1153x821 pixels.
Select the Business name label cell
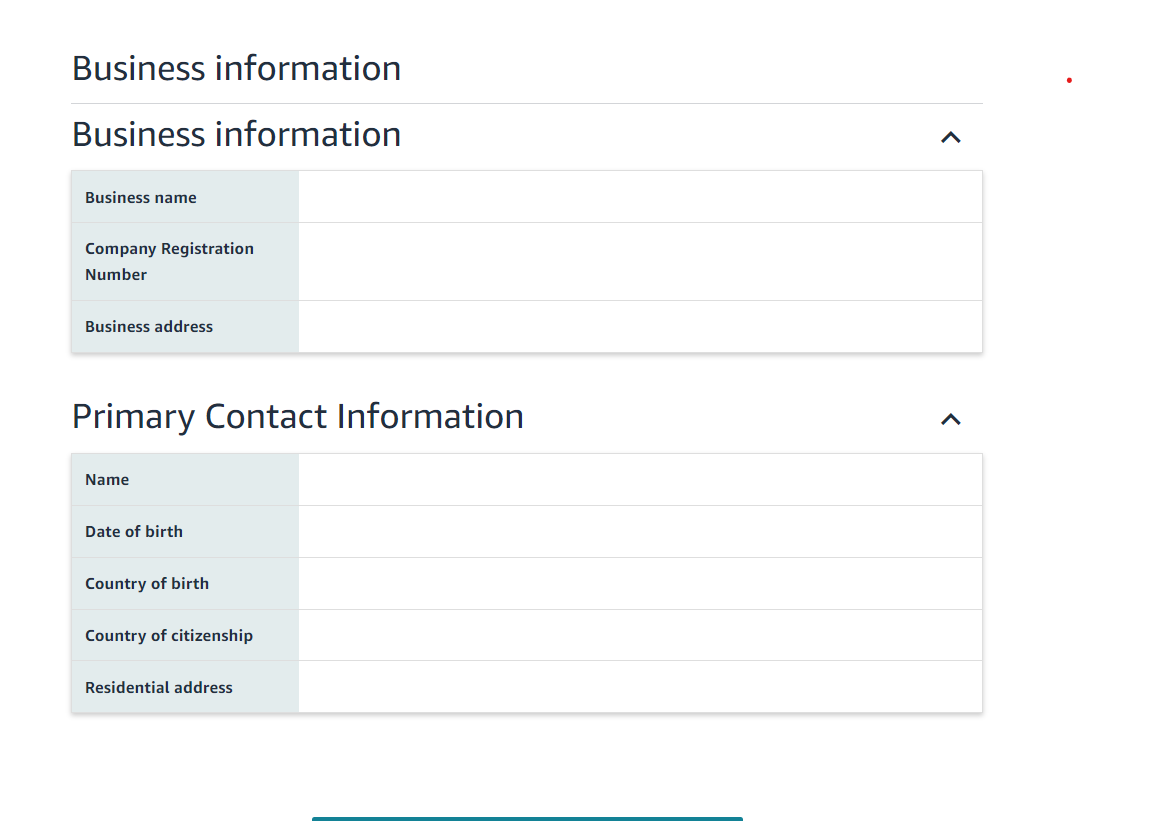(x=185, y=197)
